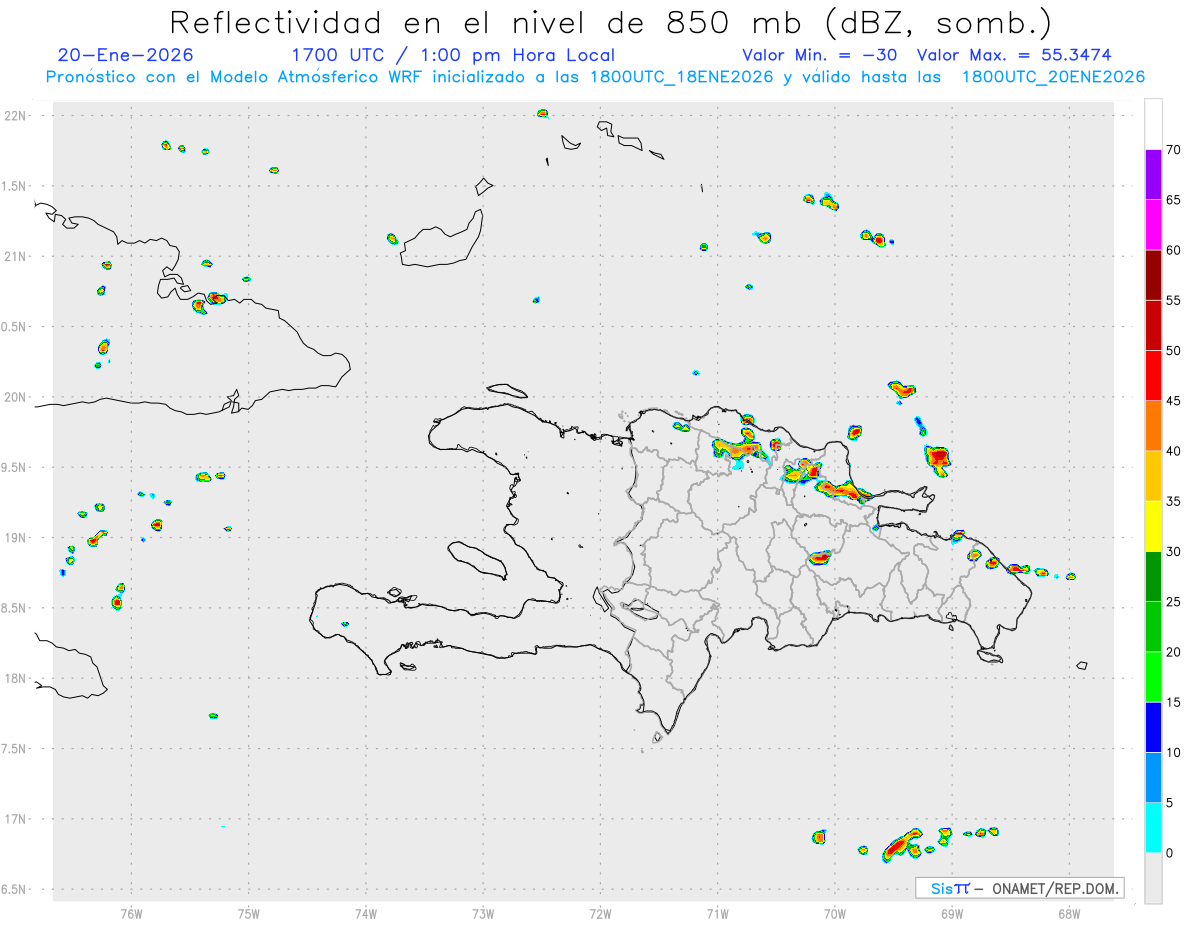
Task: Click the colorbar label '55'
Action: 1173,300
